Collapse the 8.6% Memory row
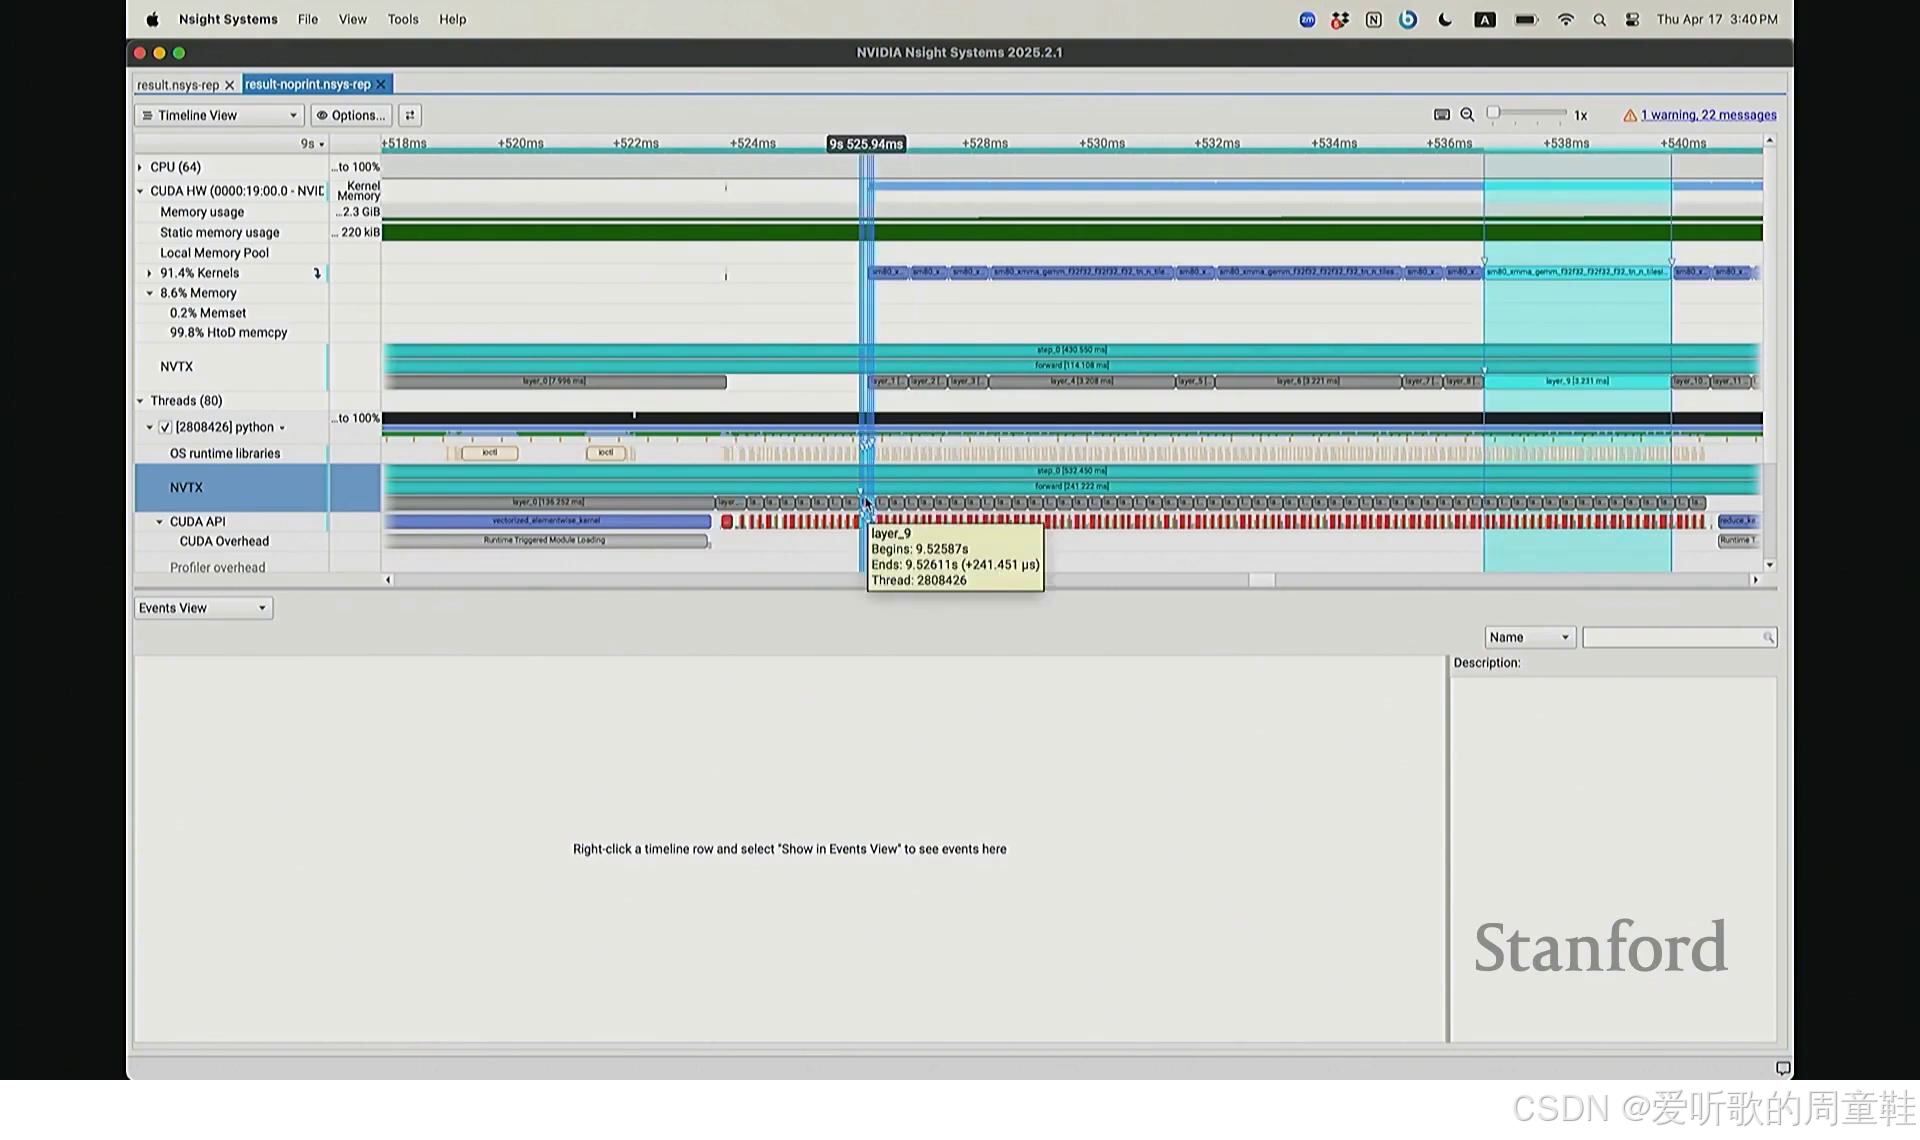Viewport: 1920px width, 1140px height. (x=150, y=293)
